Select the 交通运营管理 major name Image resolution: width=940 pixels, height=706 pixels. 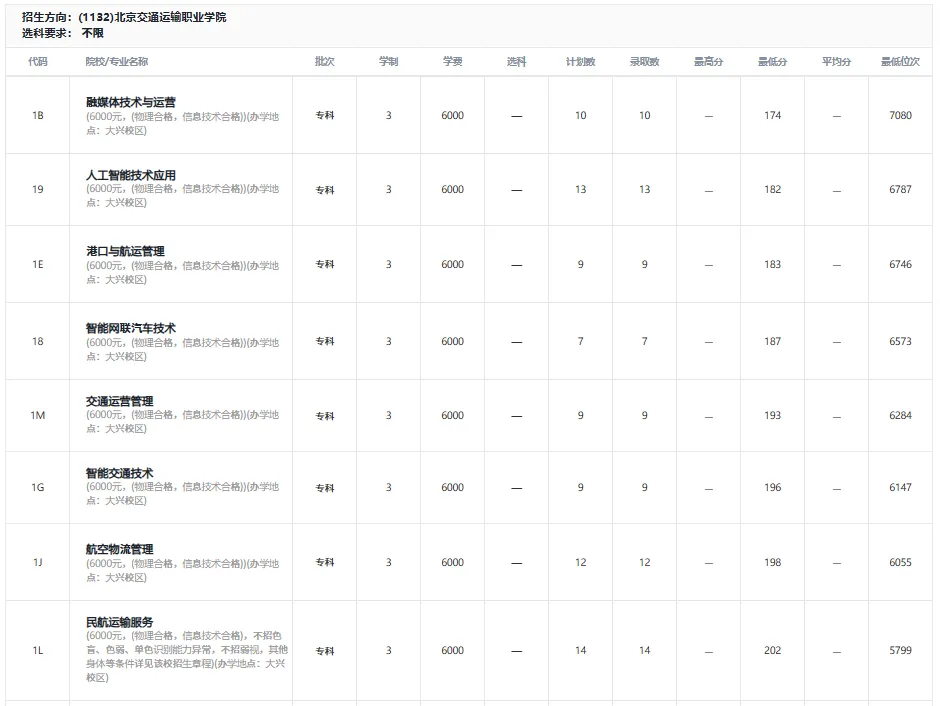click(119, 401)
